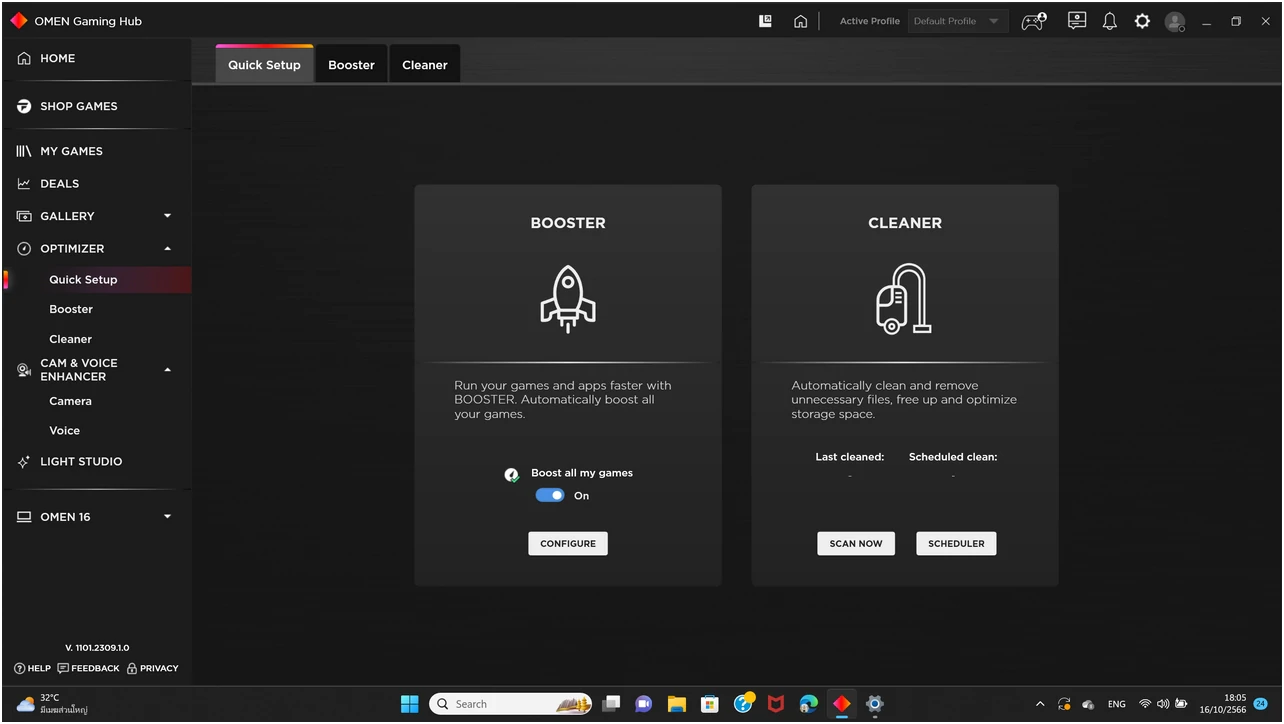Open settings gear in title bar
This screenshot has height=724, width=1284.
tap(1142, 21)
